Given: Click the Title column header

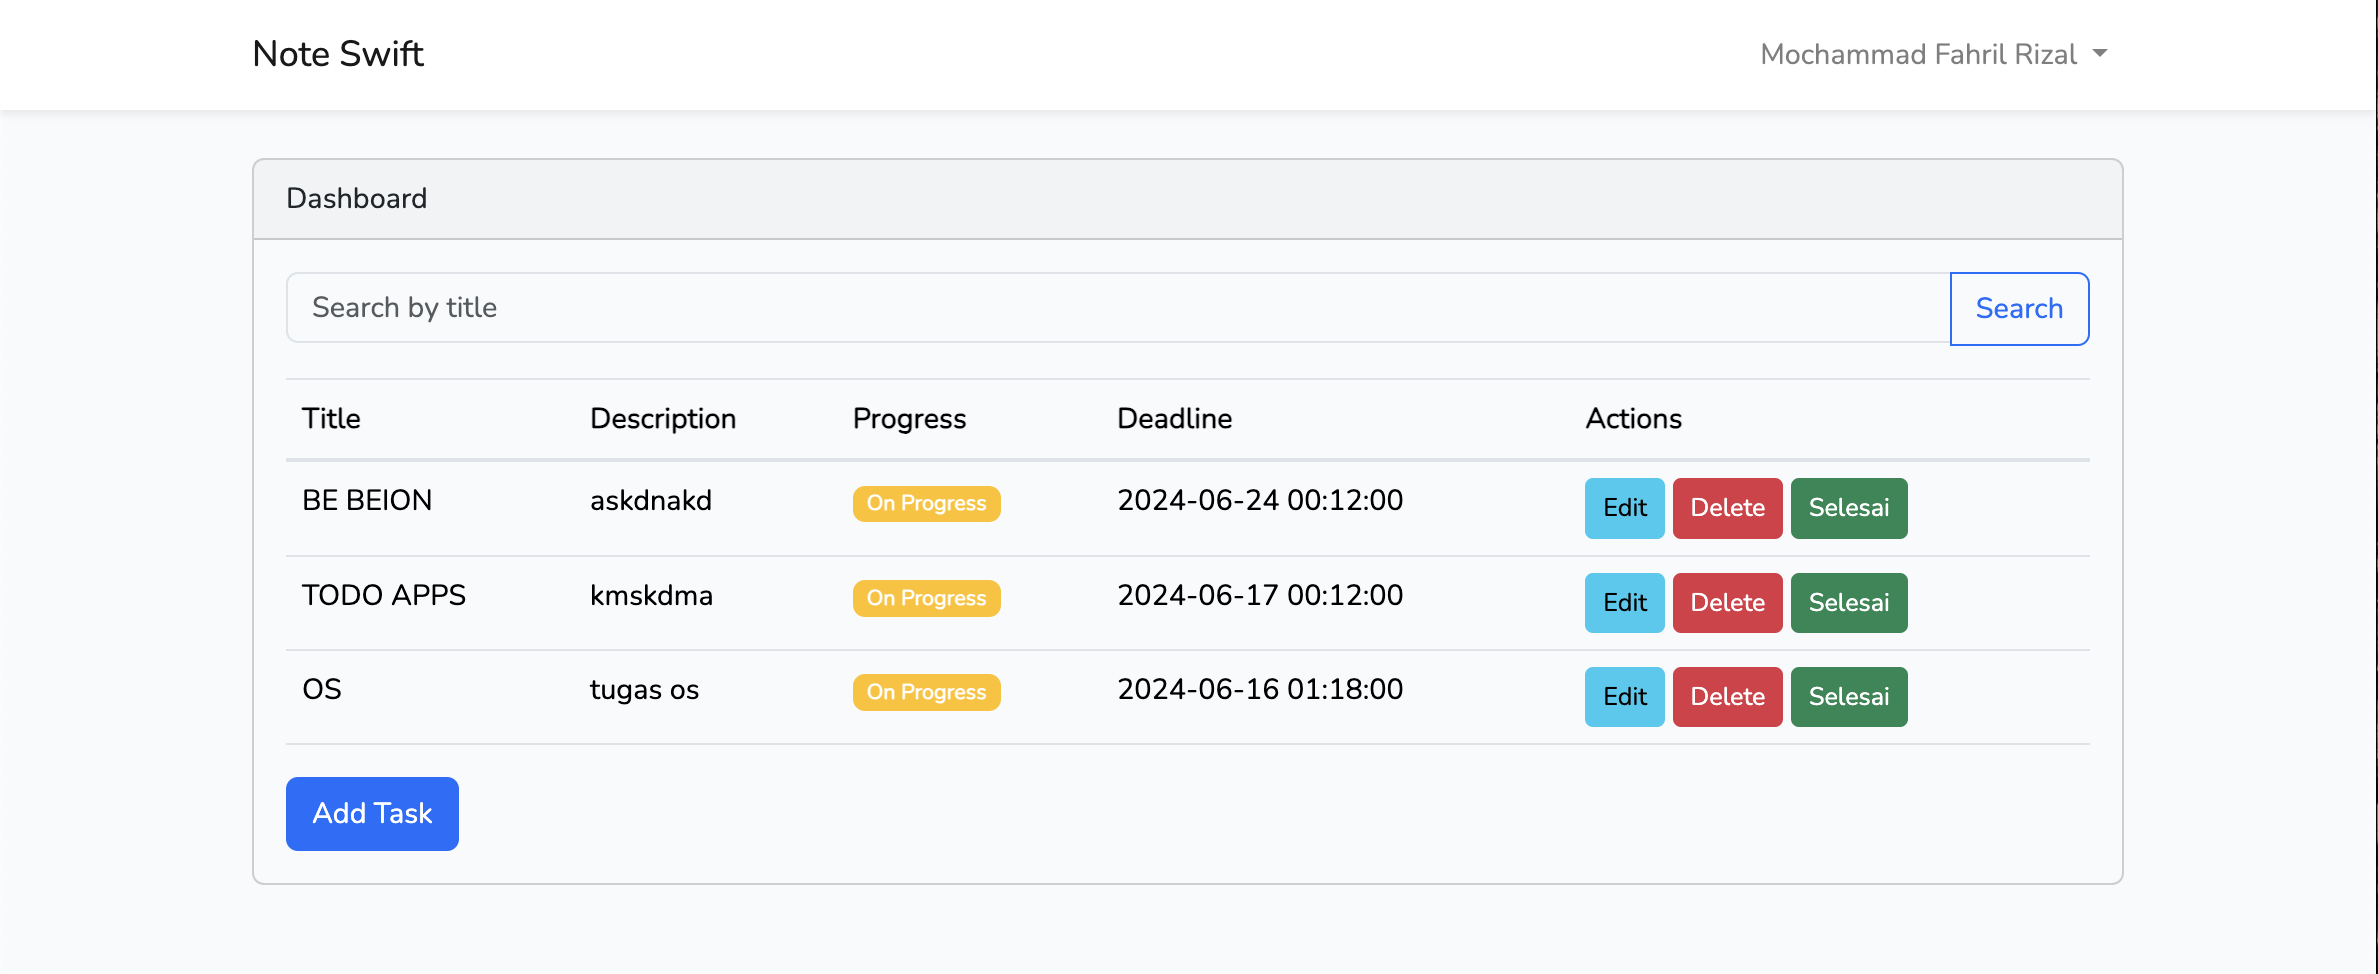Looking at the screenshot, I should (331, 418).
